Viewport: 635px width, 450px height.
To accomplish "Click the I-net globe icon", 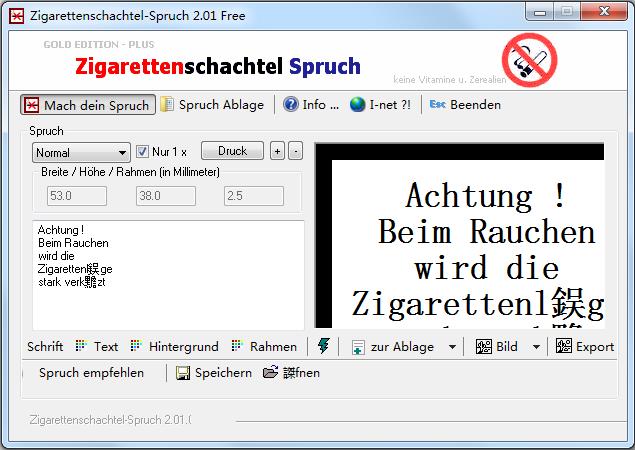I will (x=357, y=105).
